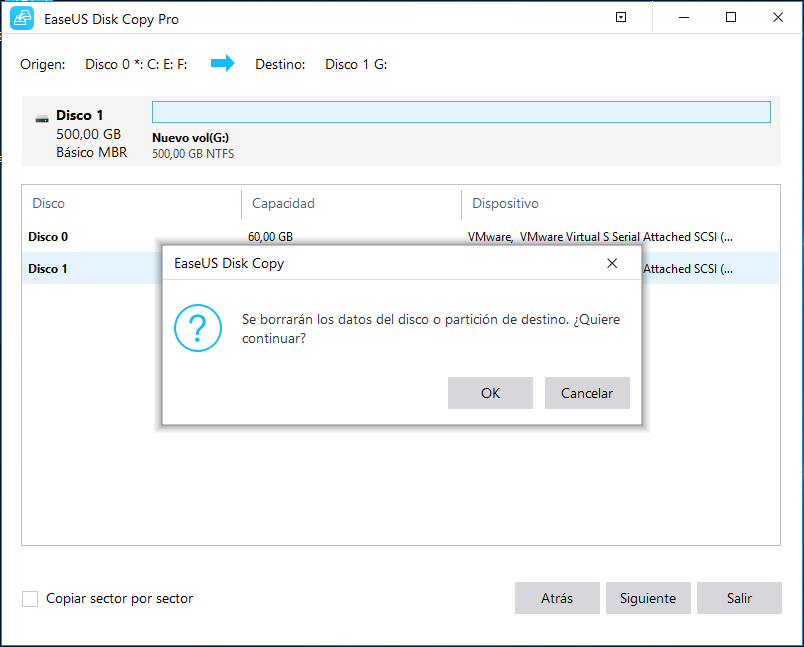The image size is (804, 647).
Task: Click the Siguiente button
Action: (648, 598)
